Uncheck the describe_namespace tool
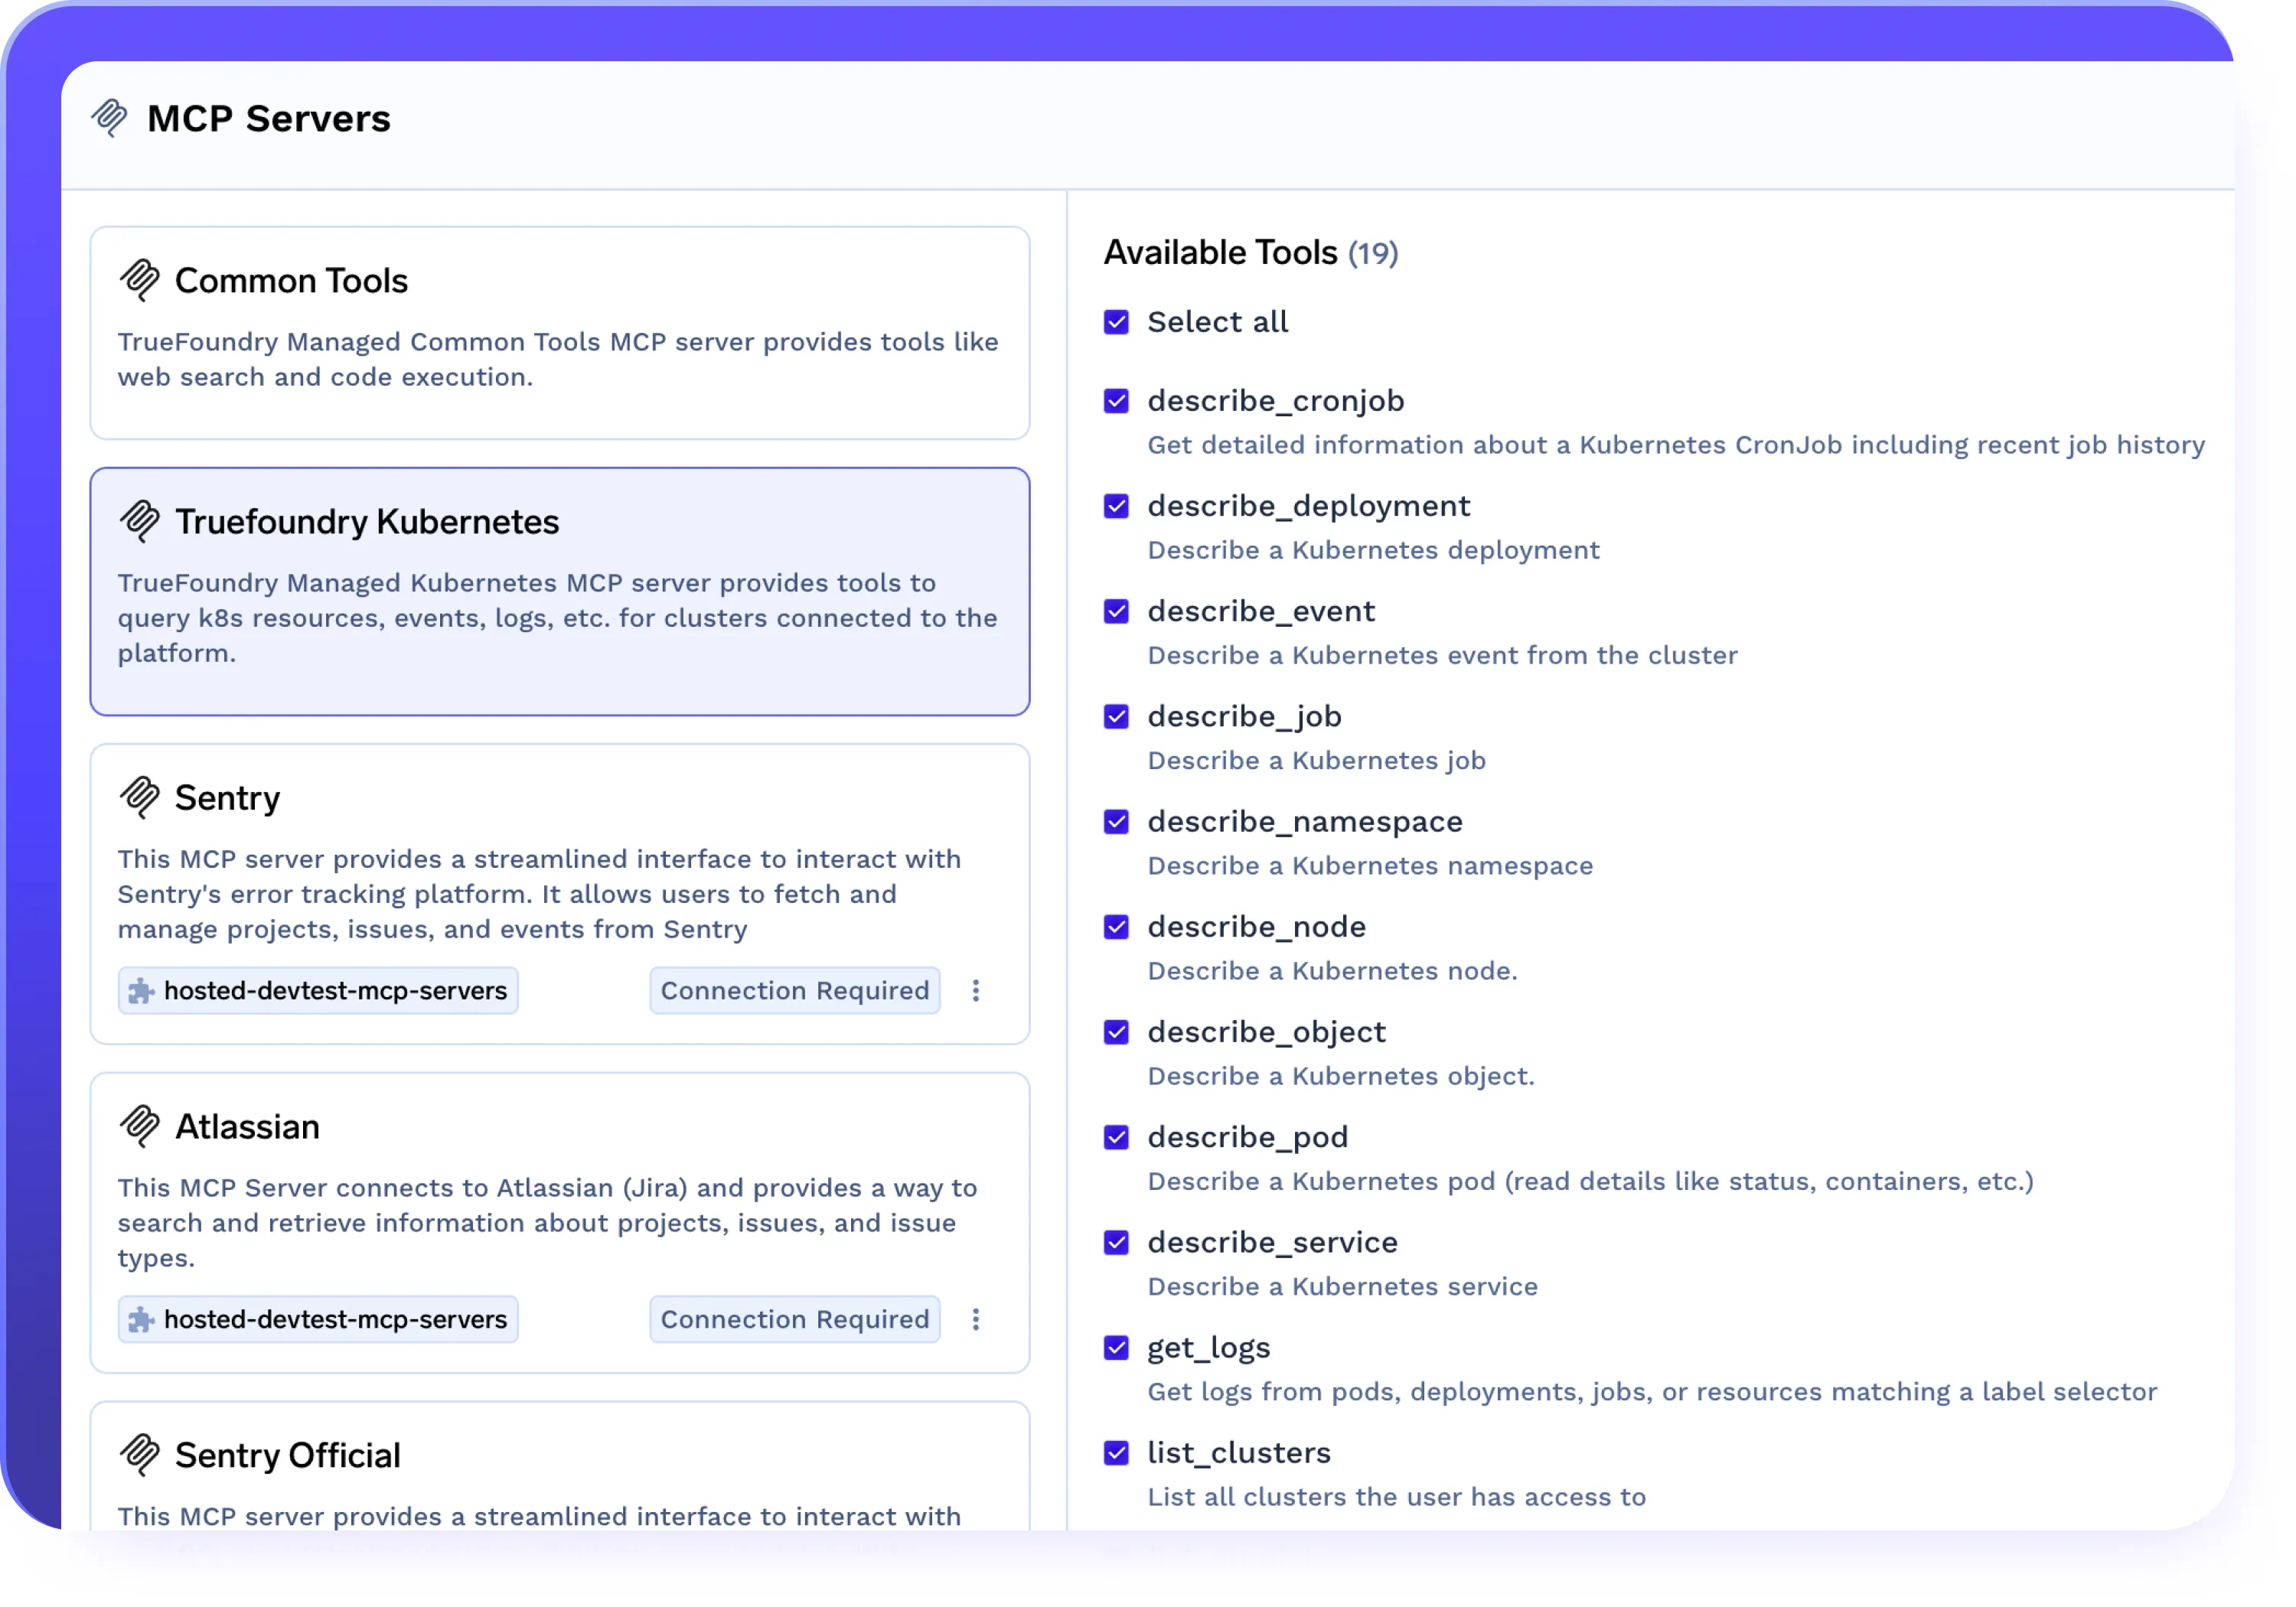Viewport: 2296px width, 1607px height. pos(1116,821)
